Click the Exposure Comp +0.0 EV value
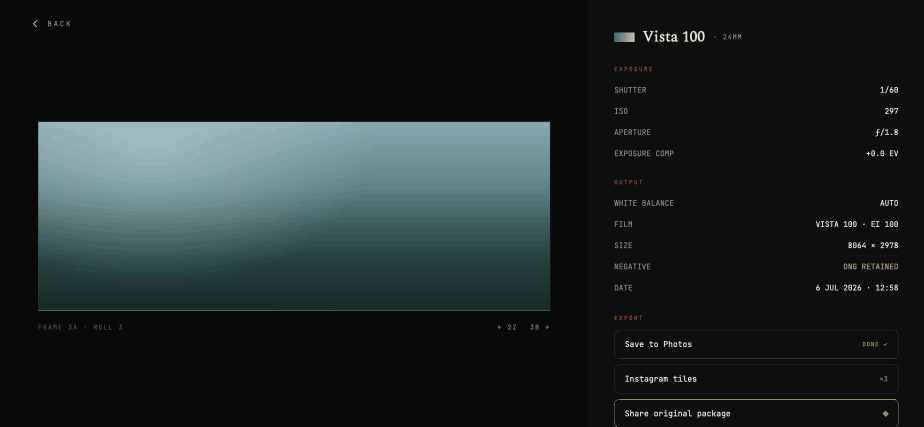 (x=882, y=154)
